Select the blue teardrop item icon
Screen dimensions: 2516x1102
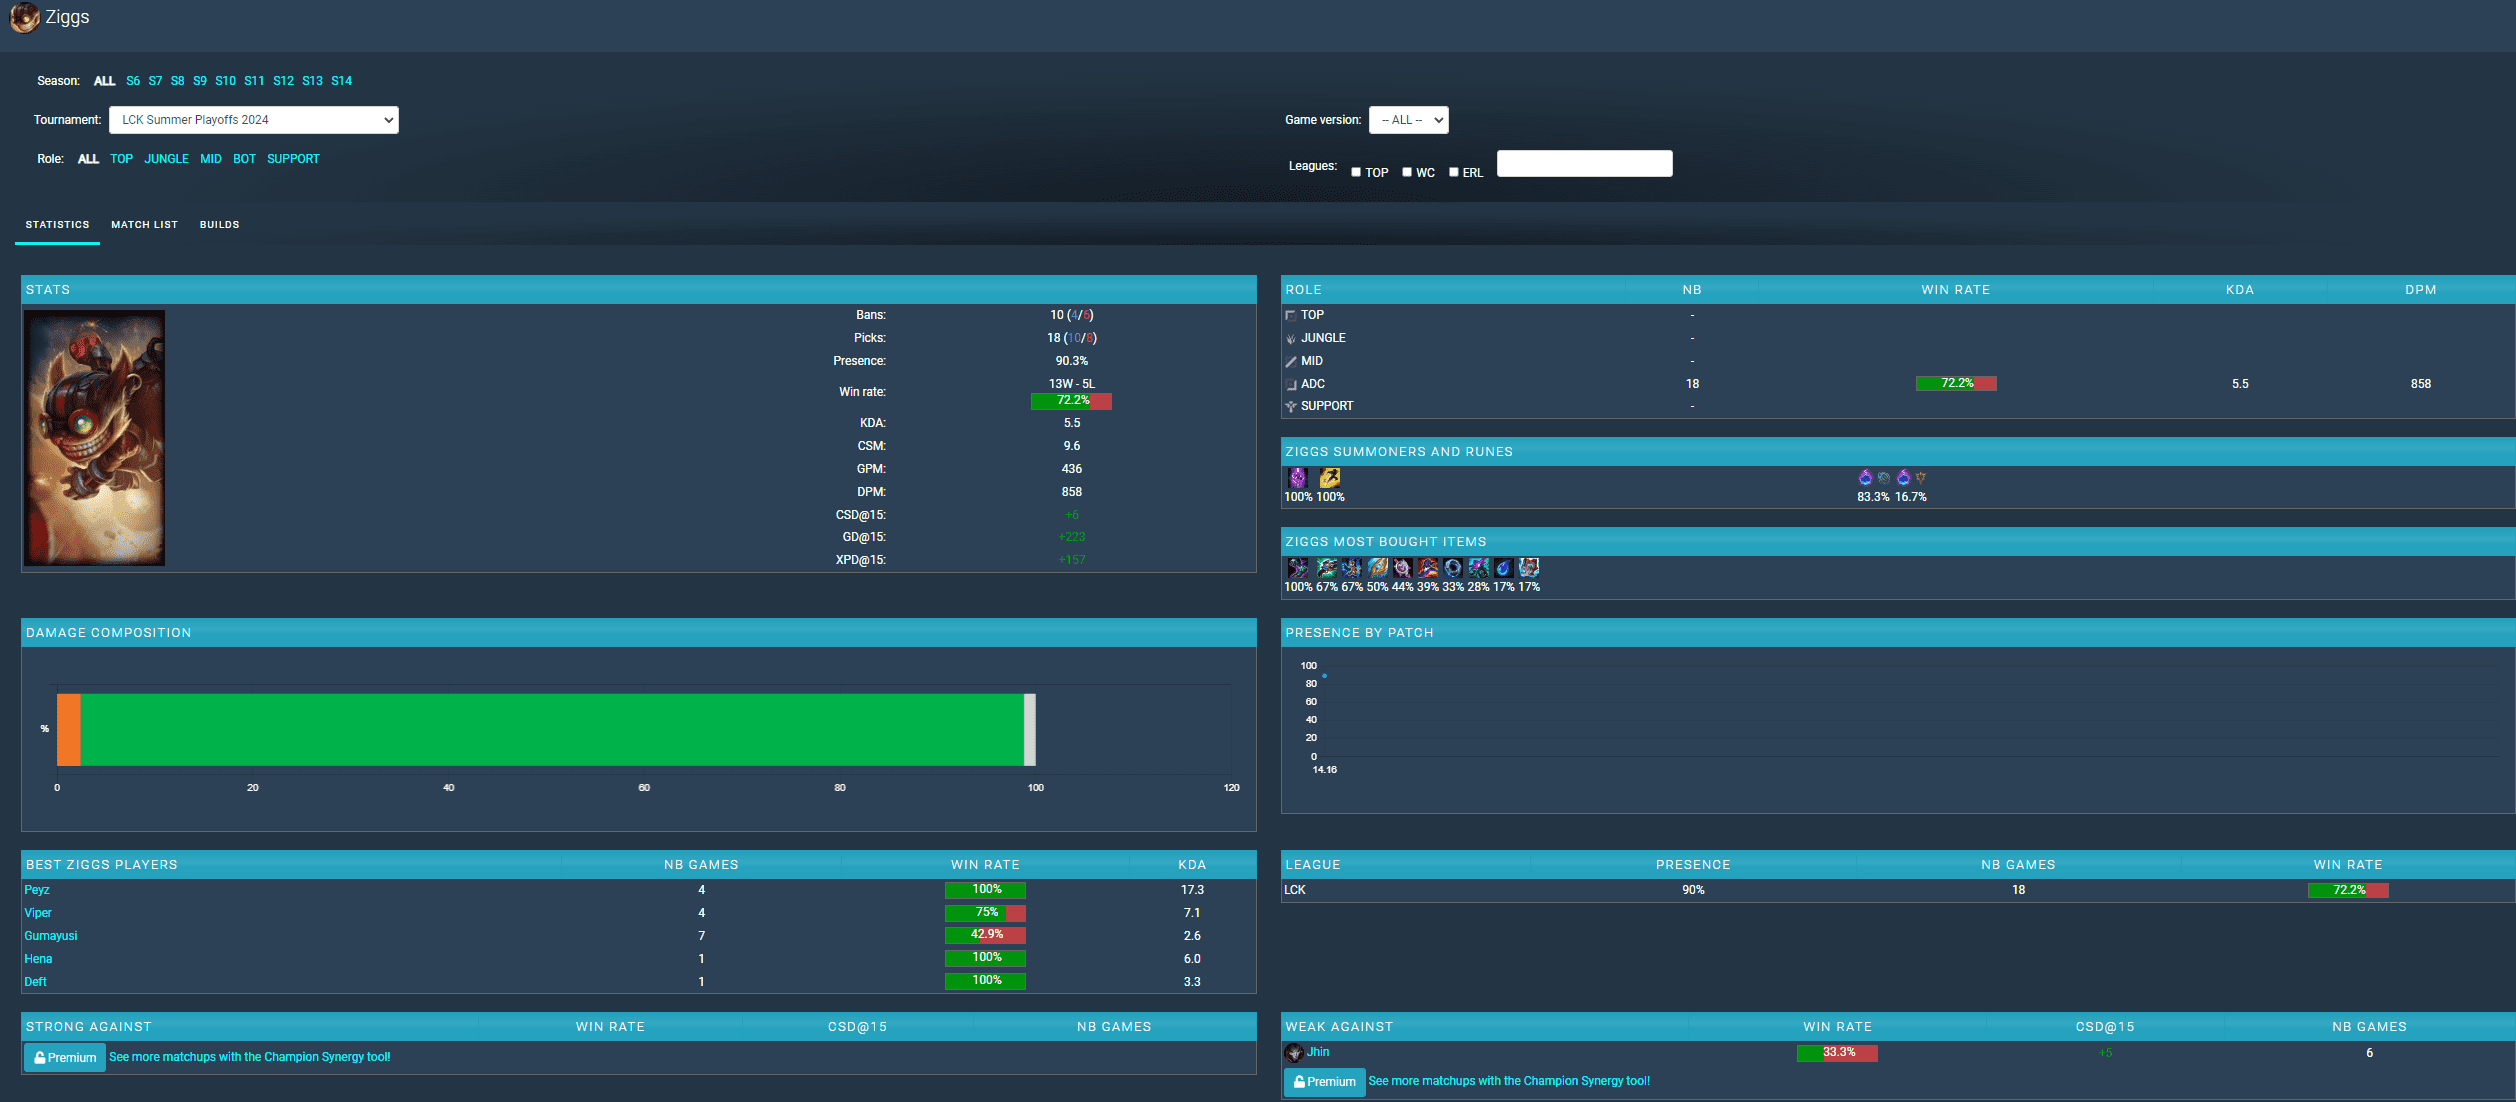click(x=1503, y=568)
